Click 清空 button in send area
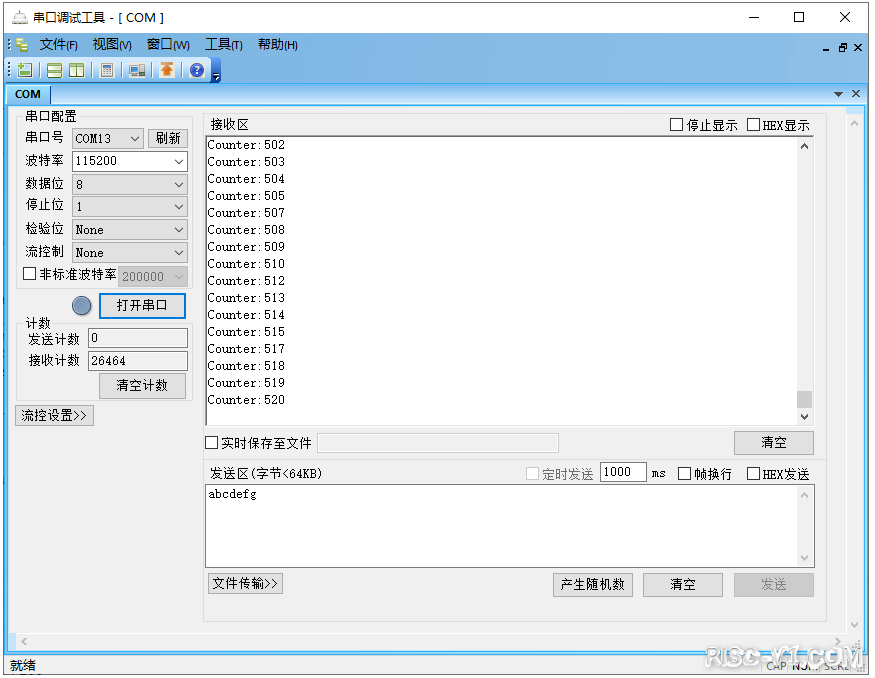This screenshot has width=875, height=678. point(682,584)
